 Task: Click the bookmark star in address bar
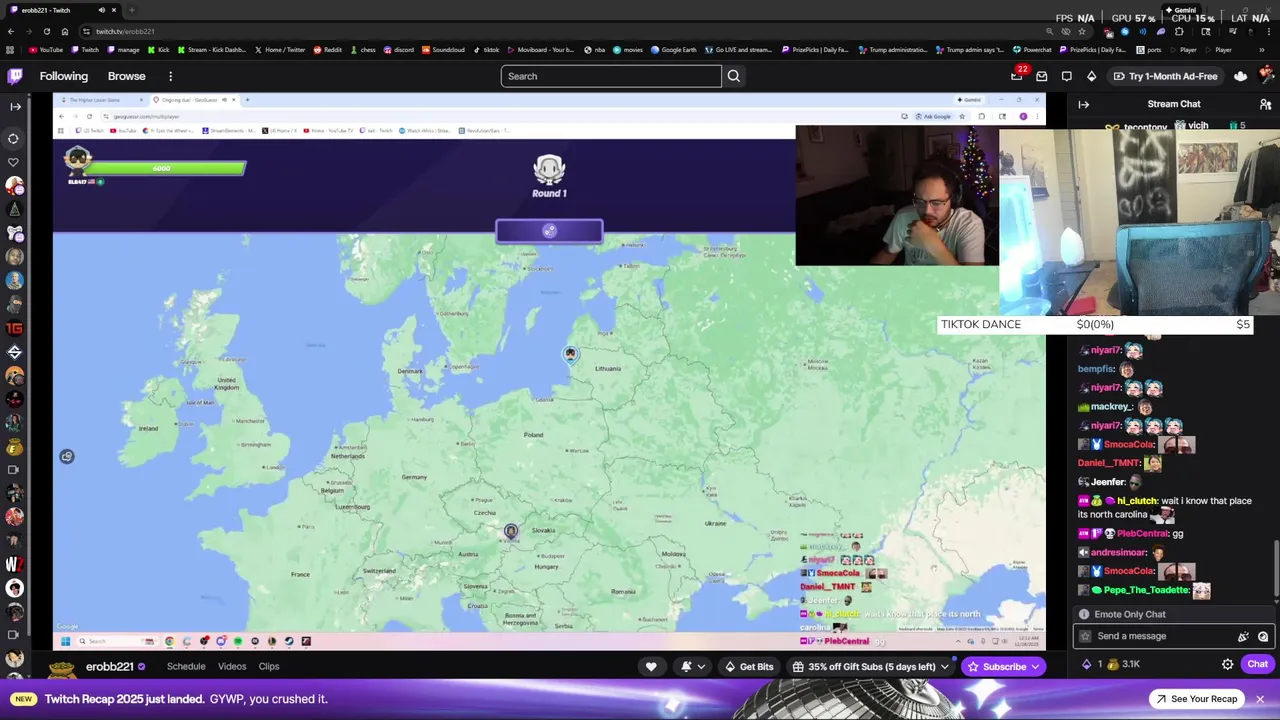point(1082,31)
